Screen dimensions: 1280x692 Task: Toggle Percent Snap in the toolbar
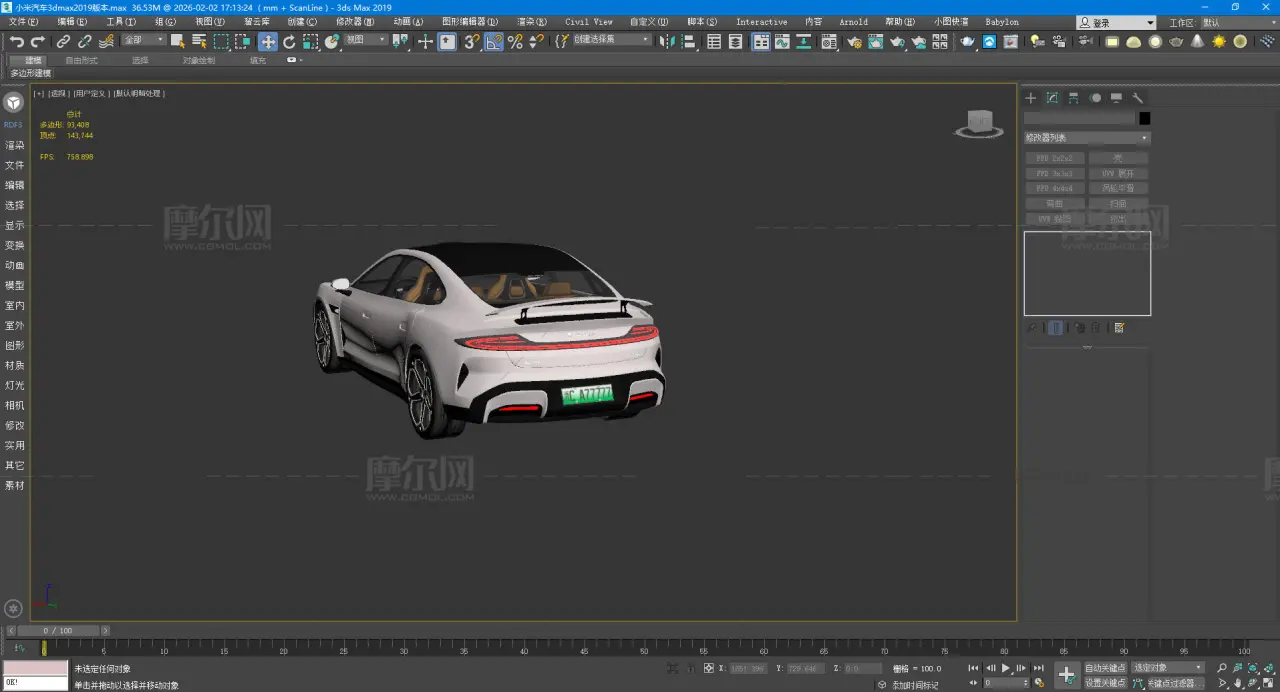tap(515, 41)
